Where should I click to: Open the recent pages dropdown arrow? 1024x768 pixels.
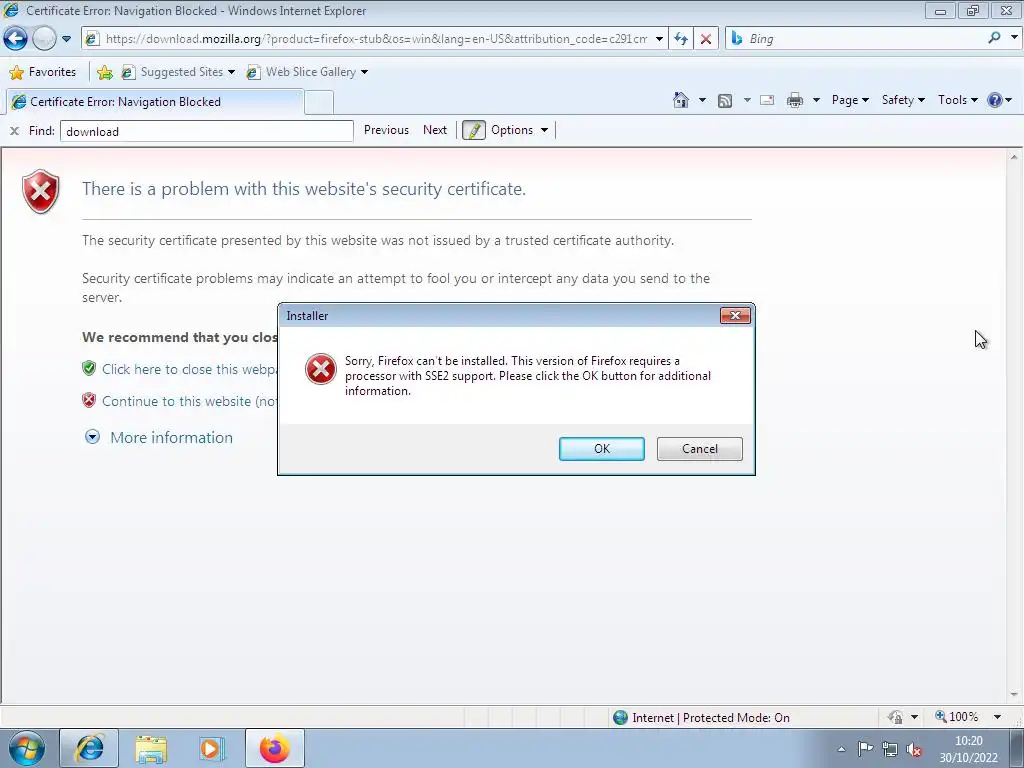[66, 39]
